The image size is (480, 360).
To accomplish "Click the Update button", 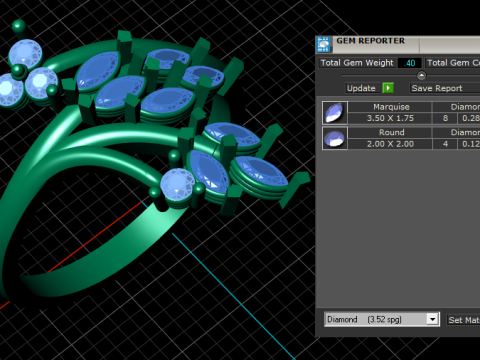I will click(361, 88).
